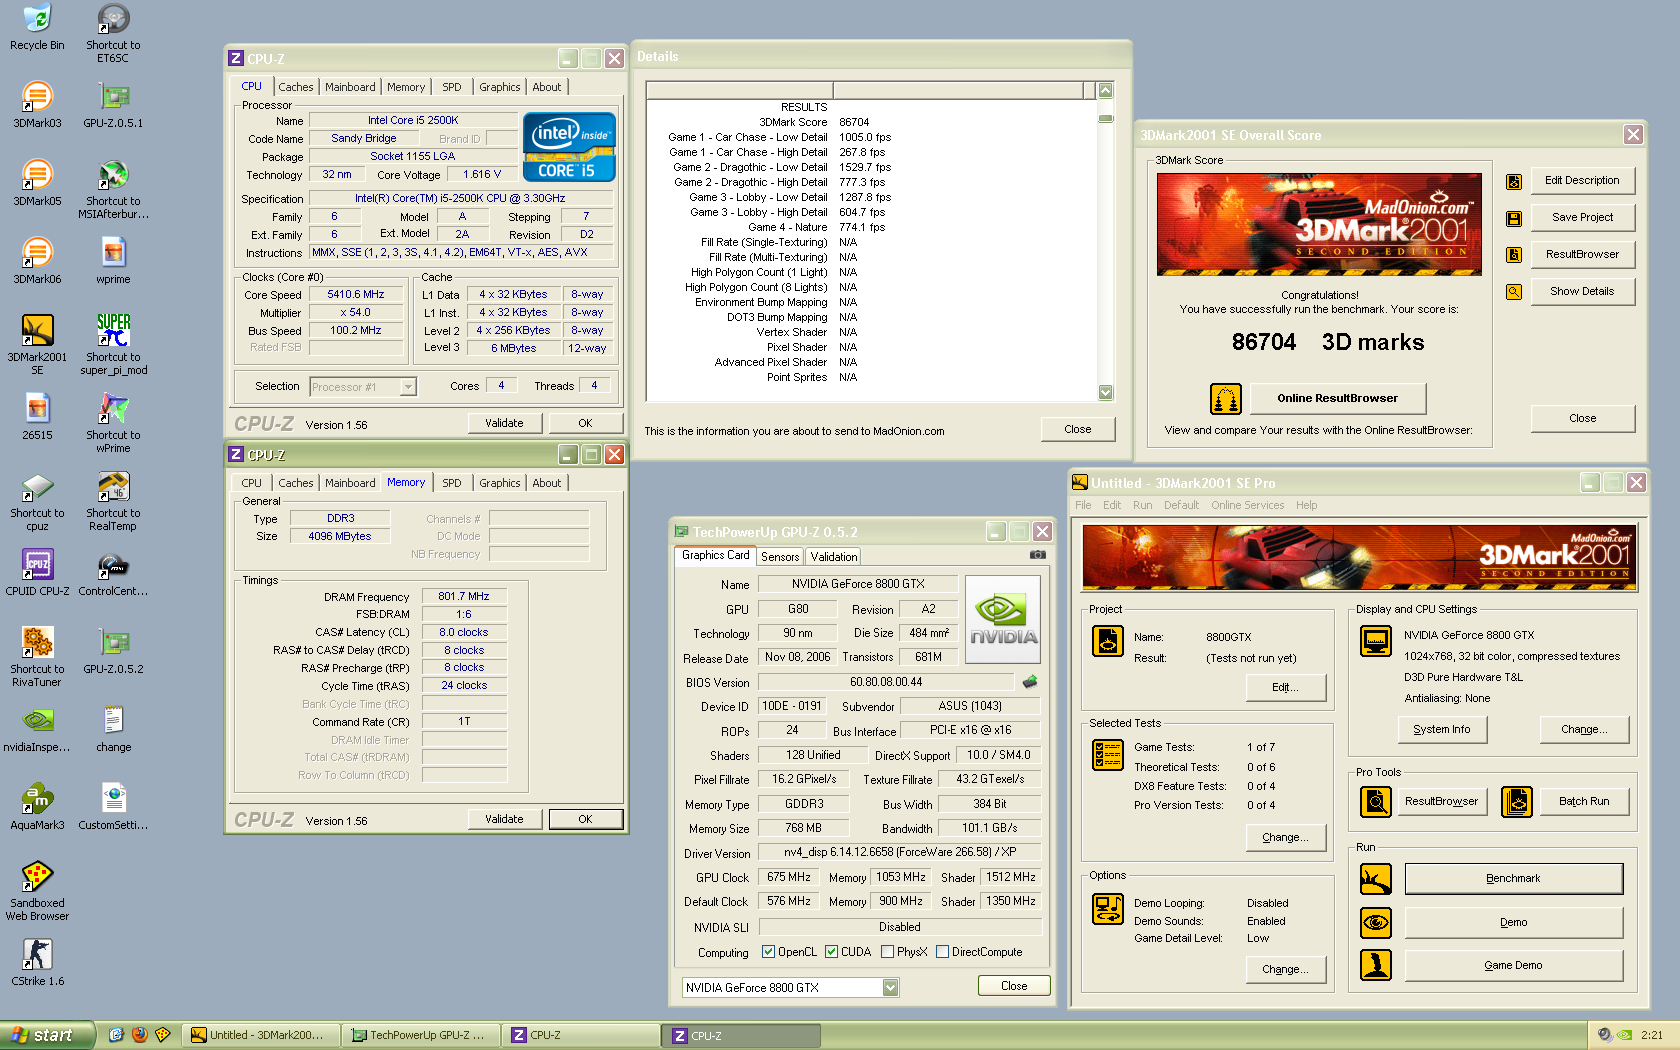Click Change button in Display and CPU Settings

1584,730
